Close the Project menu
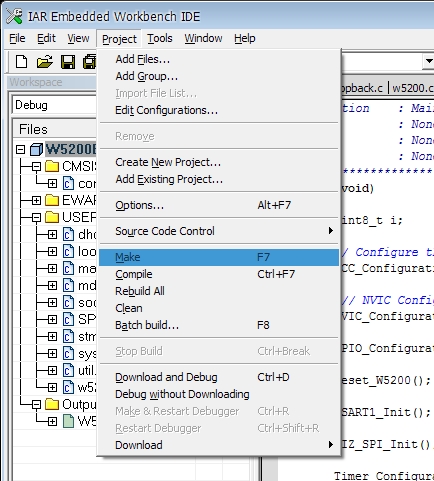The width and height of the screenshot is (434, 481). (x=119, y=39)
